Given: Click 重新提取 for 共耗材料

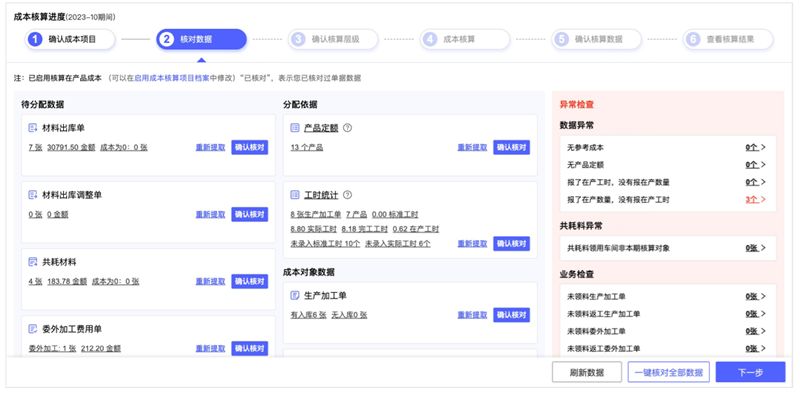Looking at the screenshot, I should (x=210, y=281).
